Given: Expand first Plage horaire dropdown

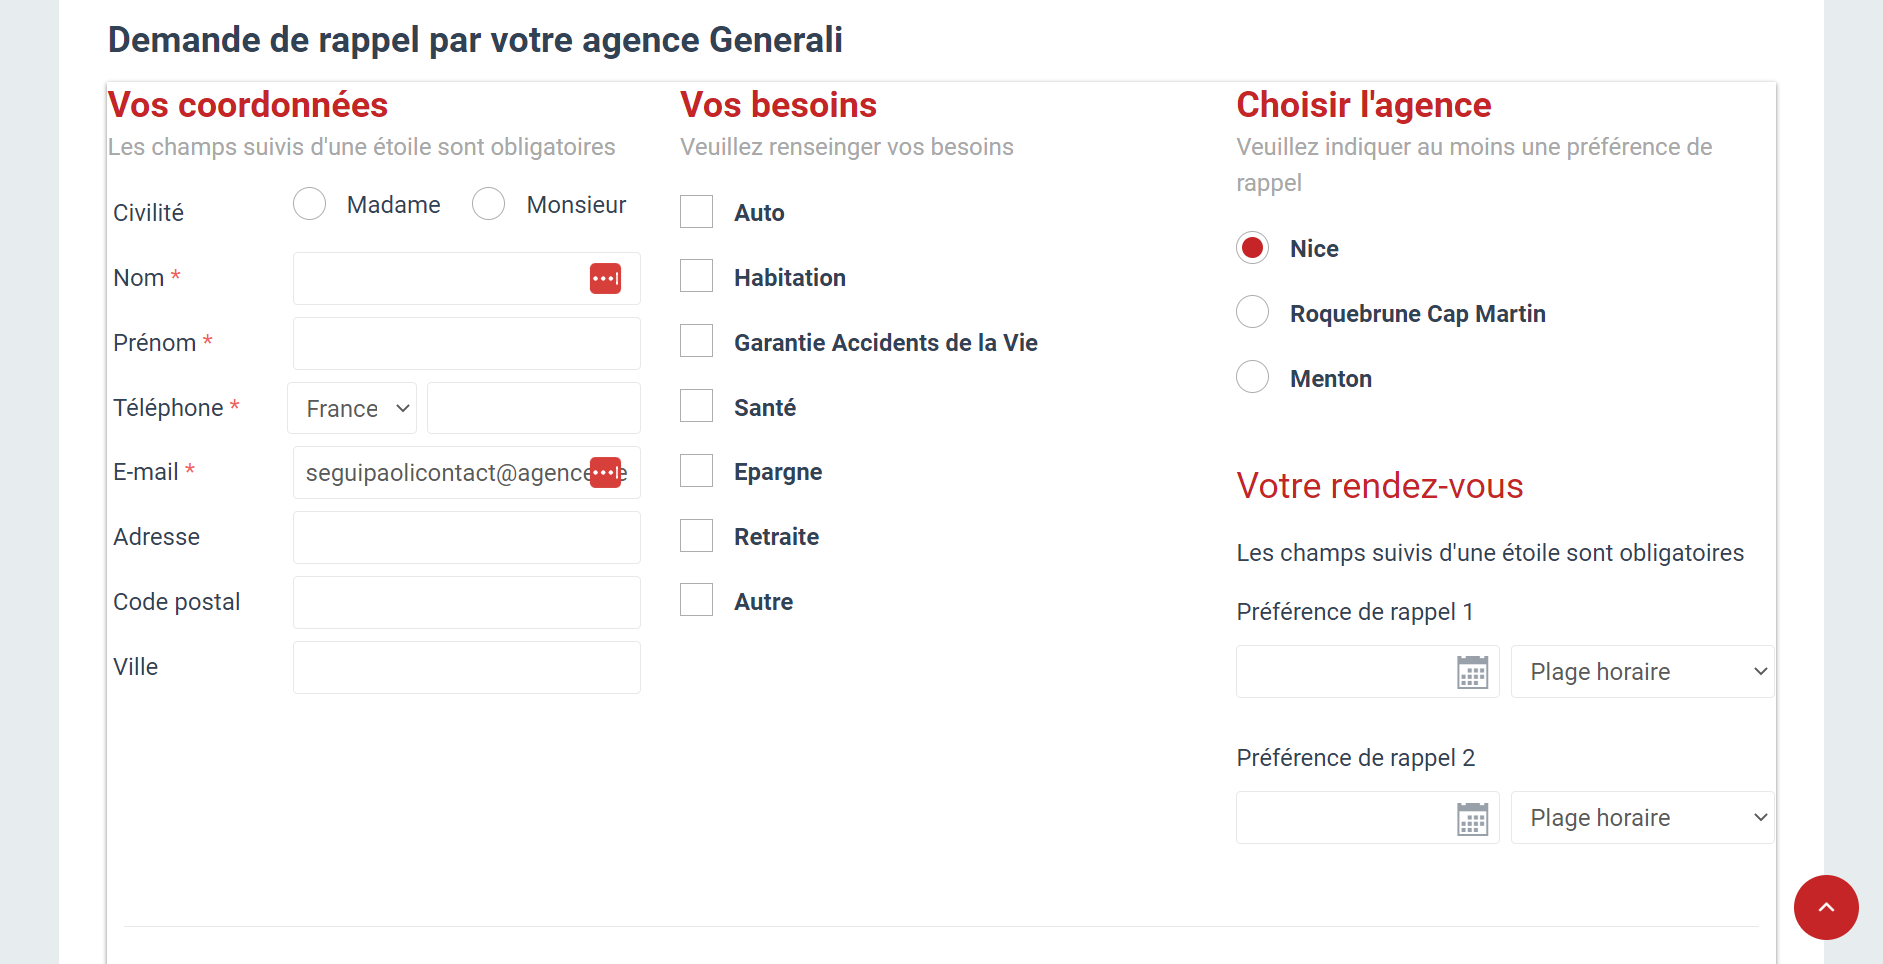Looking at the screenshot, I should tap(1642, 672).
